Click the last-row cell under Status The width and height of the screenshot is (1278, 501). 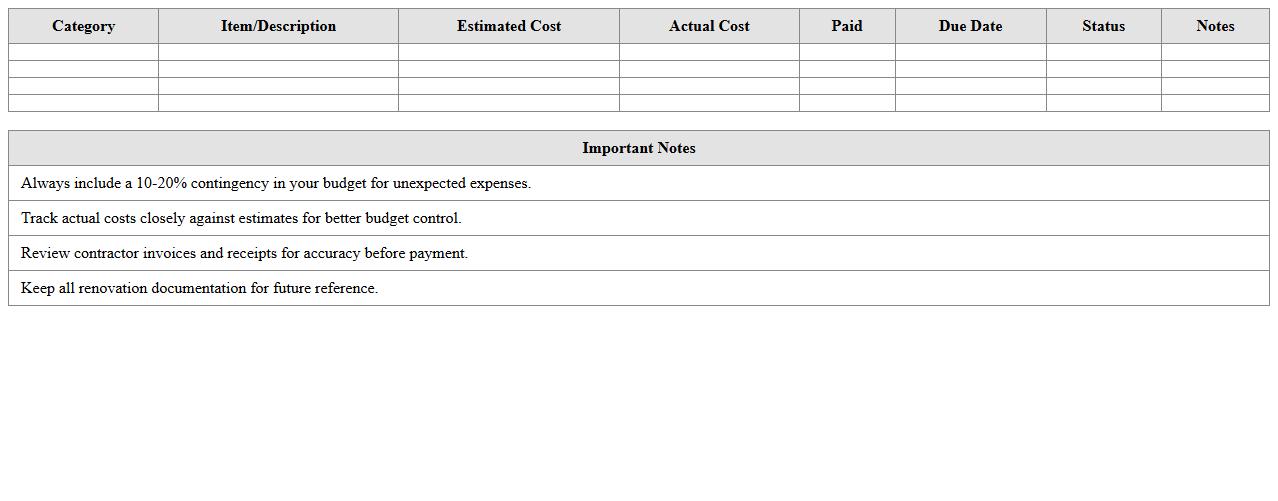(x=1103, y=103)
